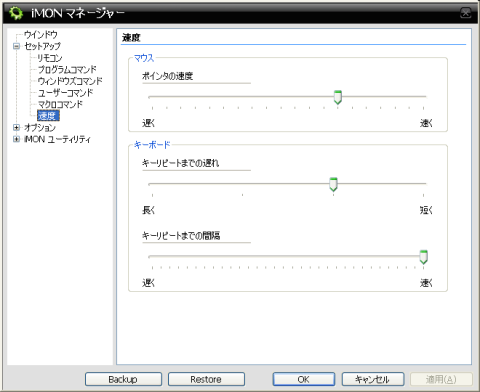Click the キーリピートまでの間隔 label
Viewport: 480px width, 392px height.
coord(181,236)
